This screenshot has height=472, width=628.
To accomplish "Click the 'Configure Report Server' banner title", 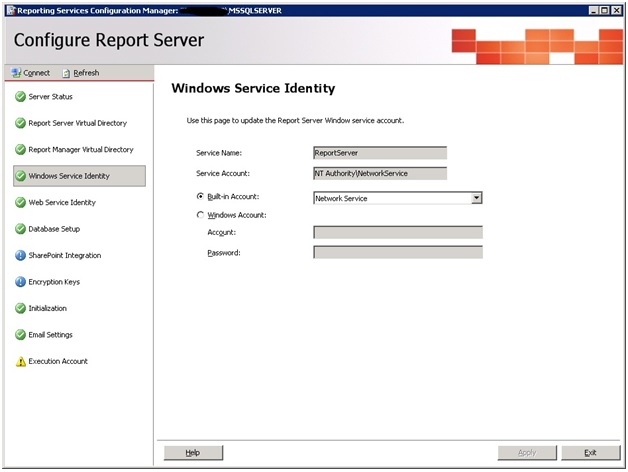I will pos(109,40).
